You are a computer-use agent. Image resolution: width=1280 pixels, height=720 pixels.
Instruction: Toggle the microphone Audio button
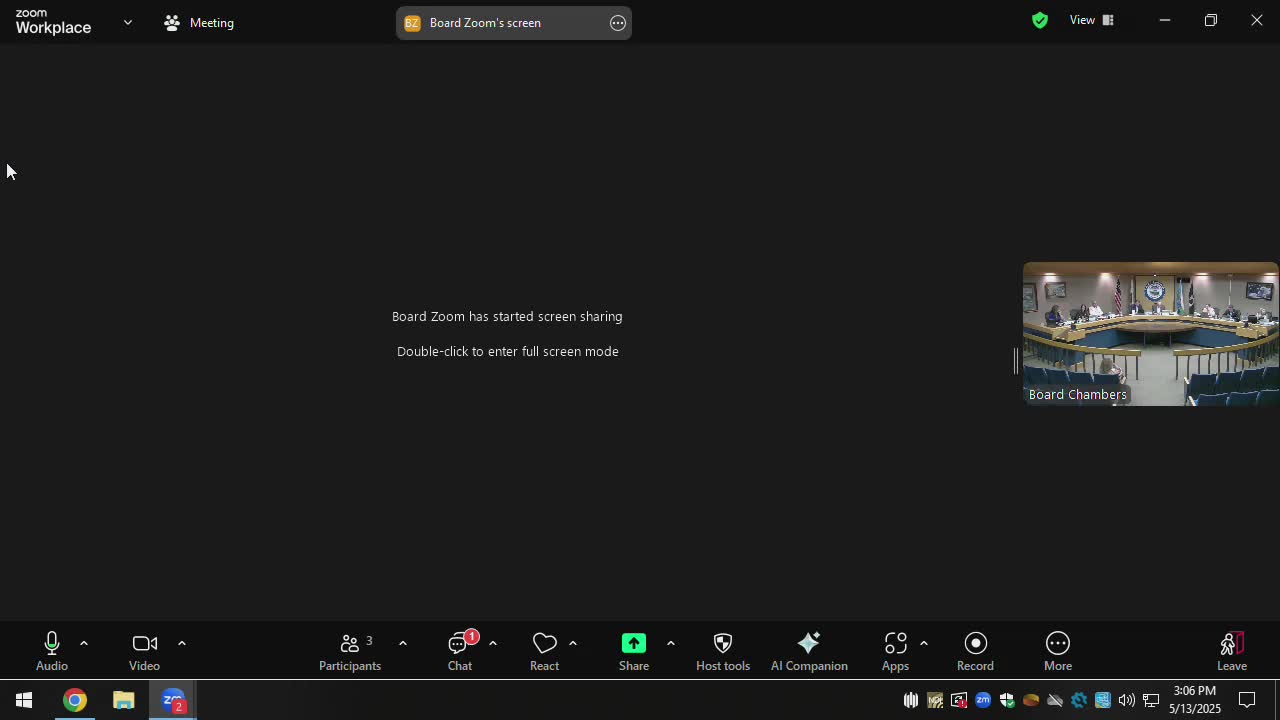click(x=52, y=651)
